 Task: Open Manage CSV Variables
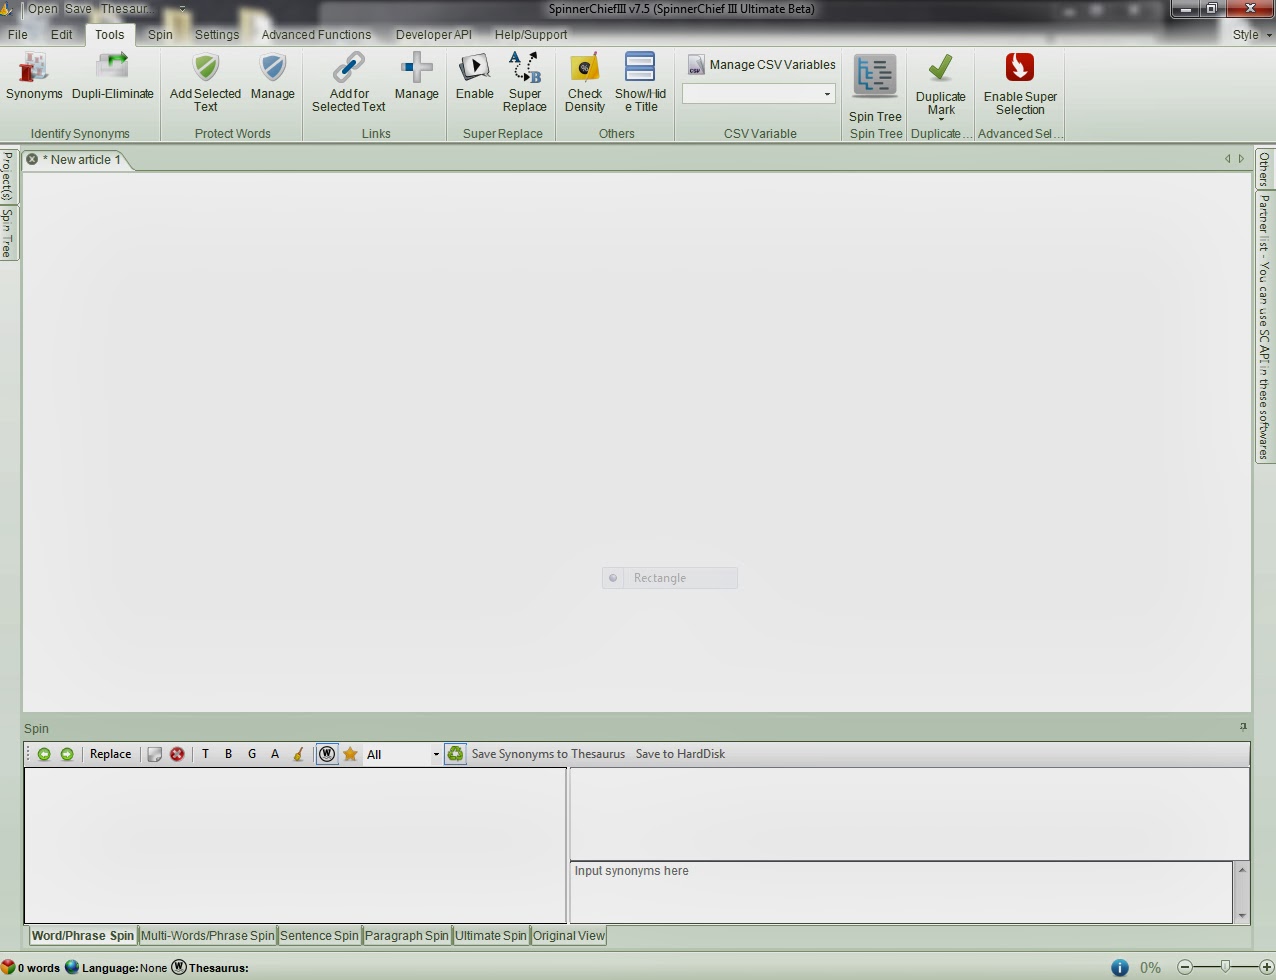click(x=761, y=65)
